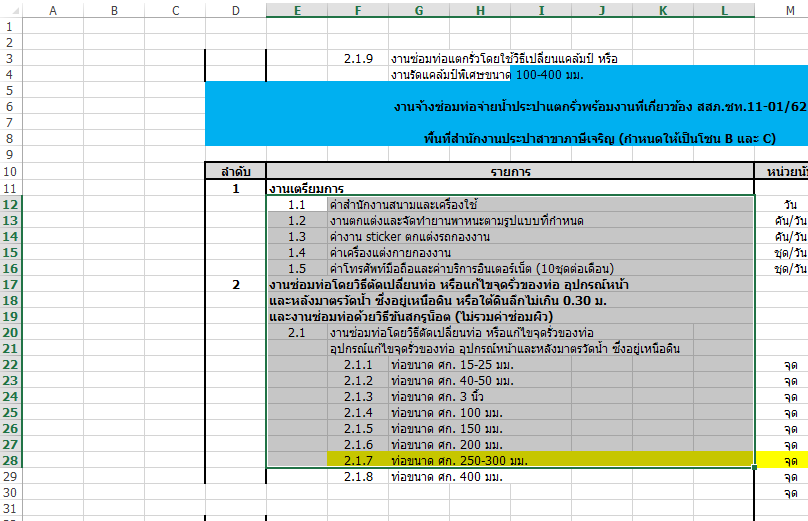Screen dimensions: 808x521
Task: Select column G header
Action: point(419,10)
